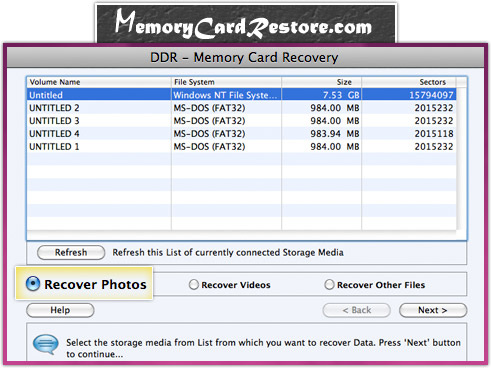Click the Refresh button
The height and width of the screenshot is (368, 491).
click(x=71, y=253)
